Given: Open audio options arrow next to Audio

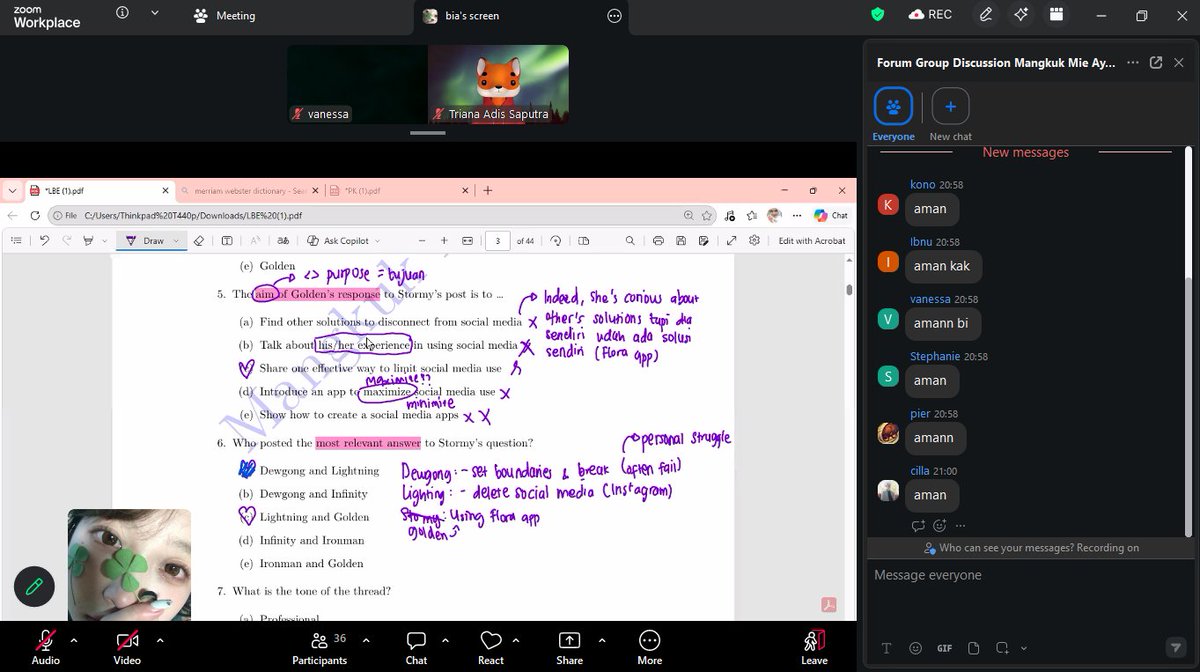Looking at the screenshot, I should click(74, 640).
